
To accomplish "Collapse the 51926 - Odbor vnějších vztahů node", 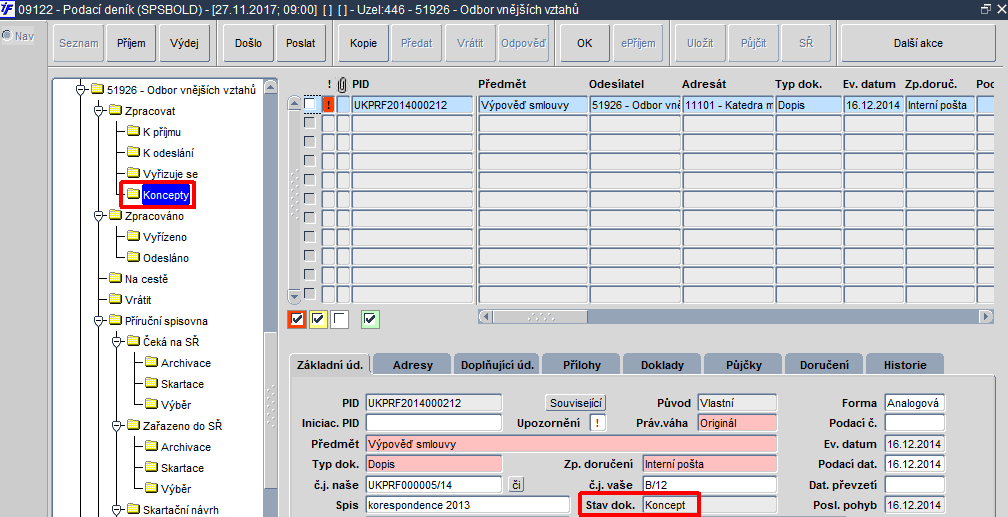I will pos(80,90).
